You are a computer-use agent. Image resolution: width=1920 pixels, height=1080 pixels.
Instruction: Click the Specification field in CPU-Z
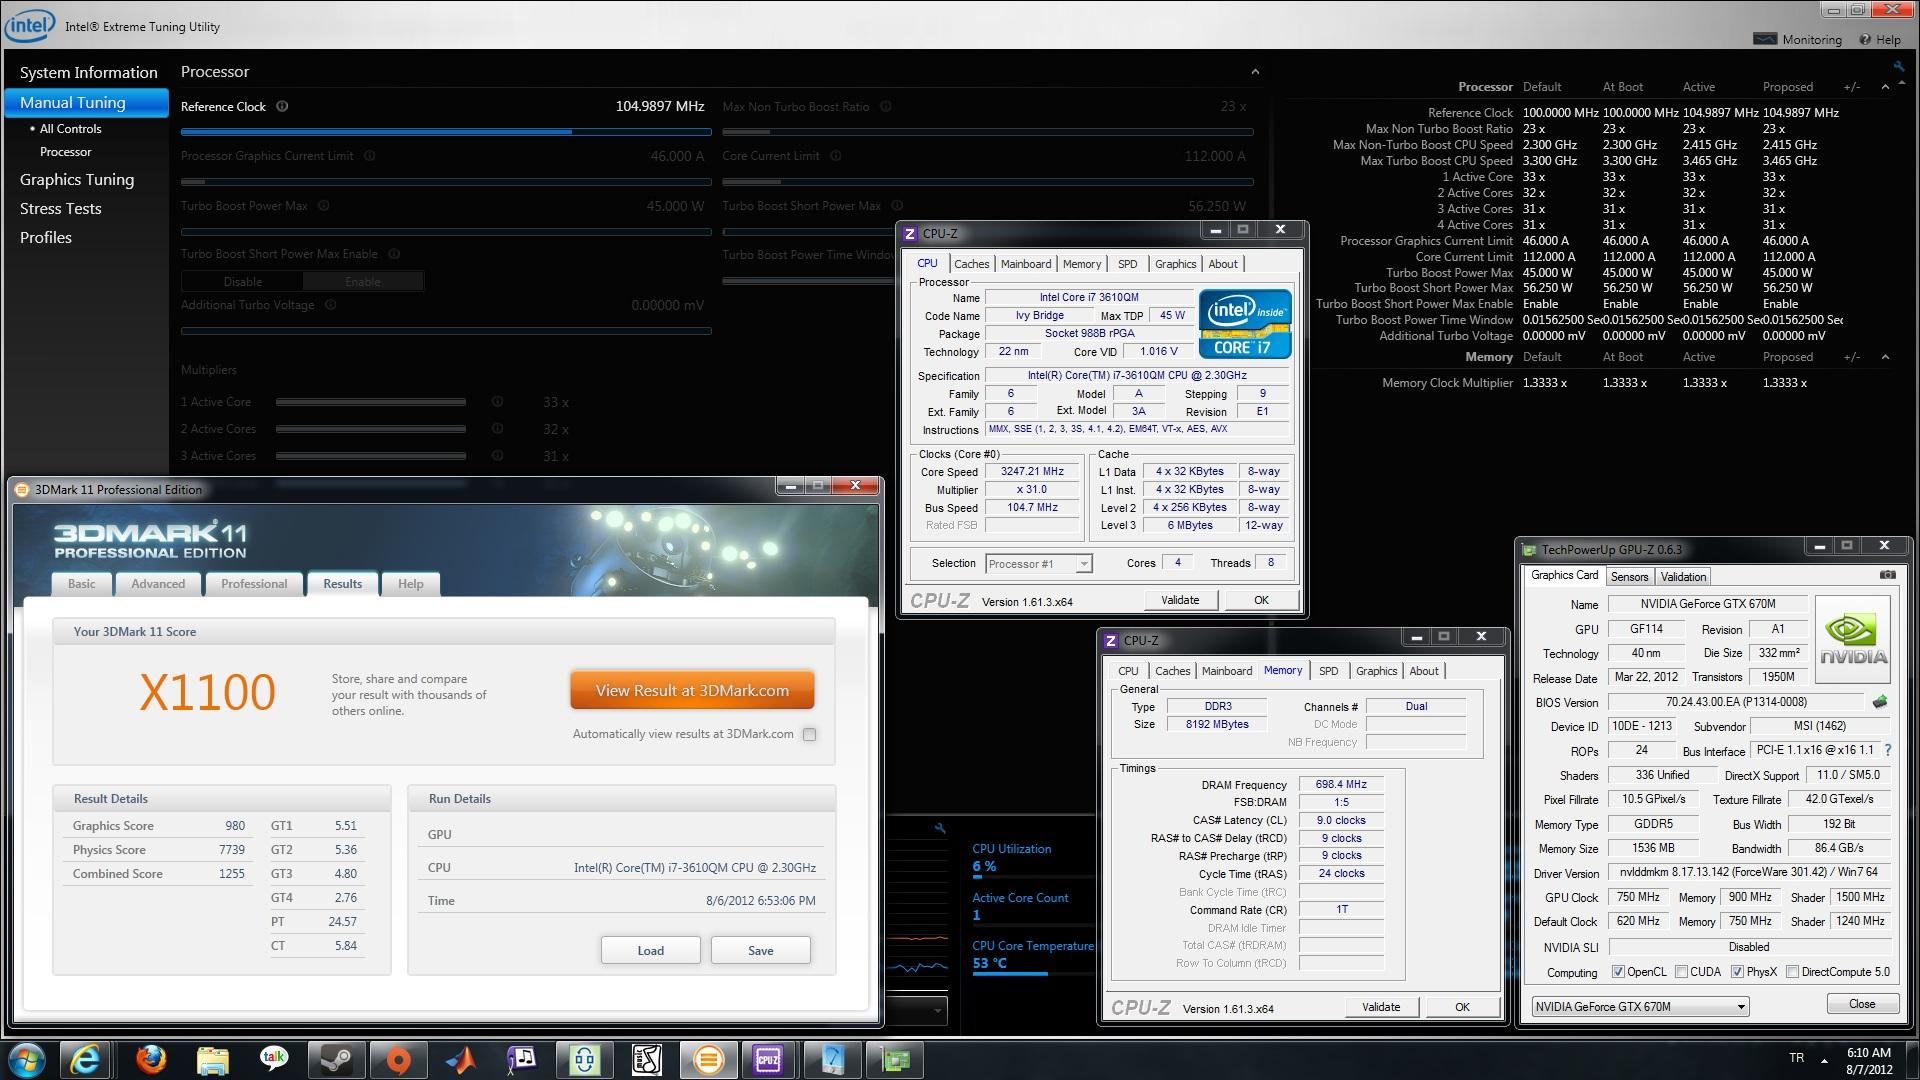(1137, 376)
